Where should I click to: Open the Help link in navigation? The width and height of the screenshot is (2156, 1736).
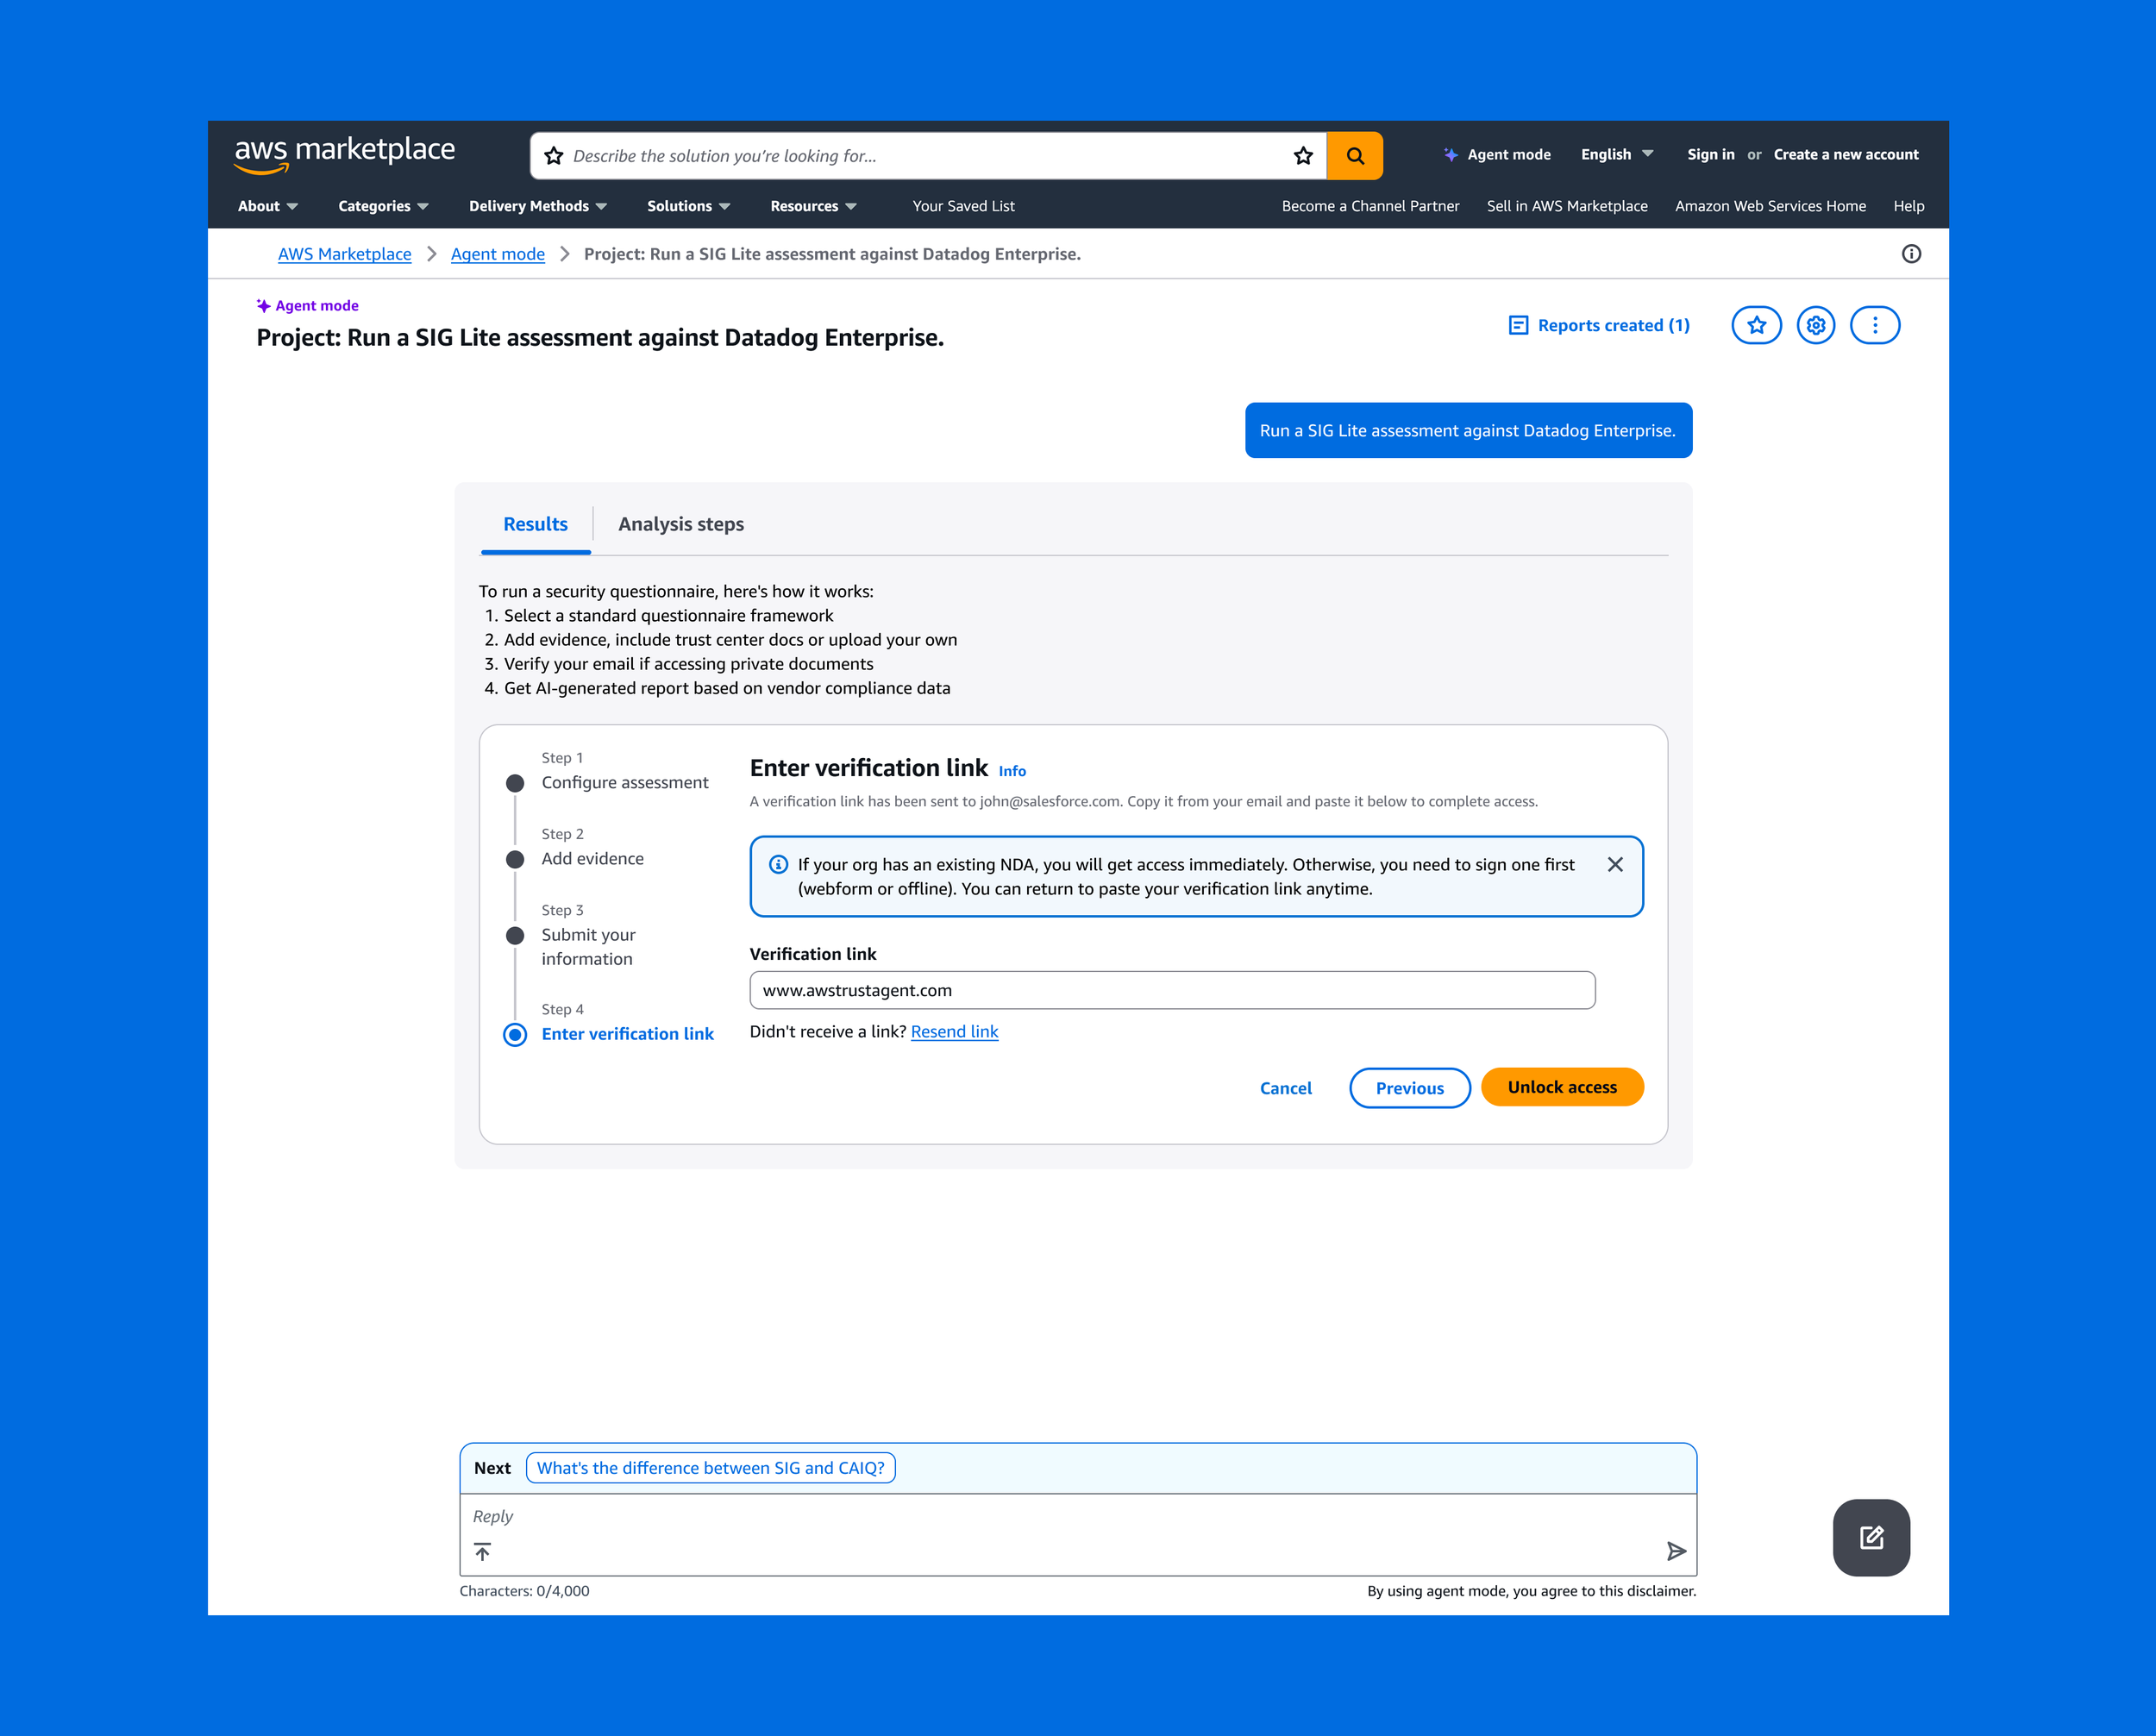(x=1908, y=206)
